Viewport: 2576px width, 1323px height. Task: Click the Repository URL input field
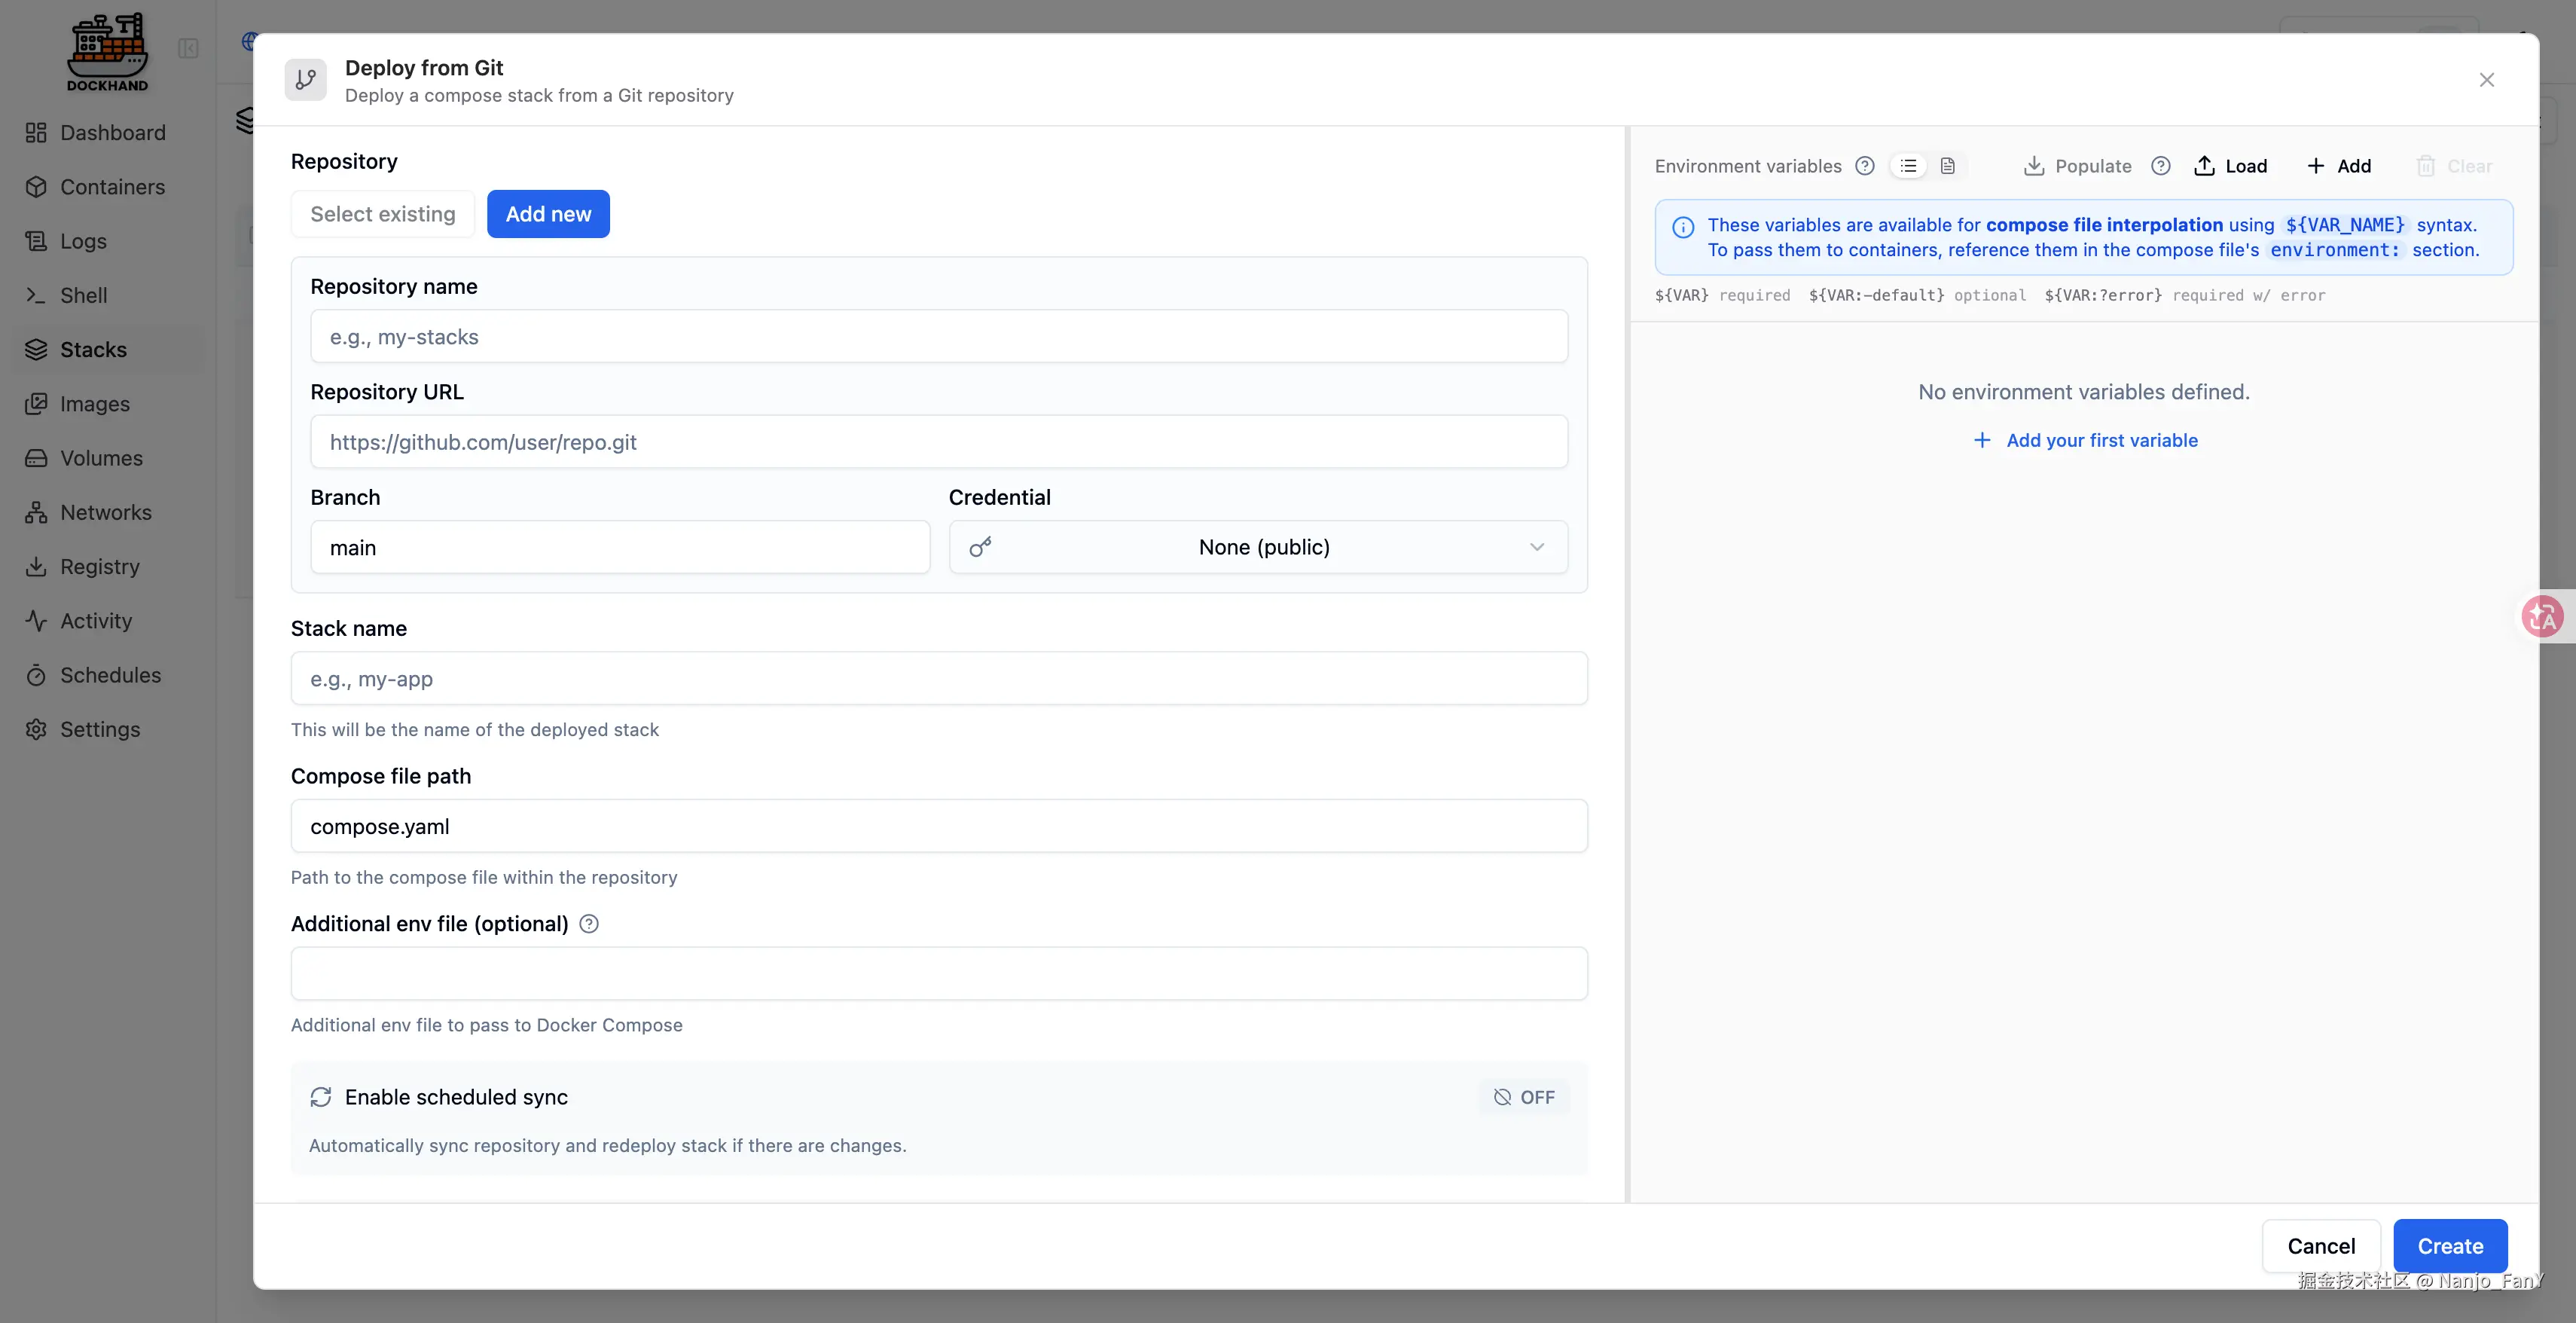[x=938, y=442]
